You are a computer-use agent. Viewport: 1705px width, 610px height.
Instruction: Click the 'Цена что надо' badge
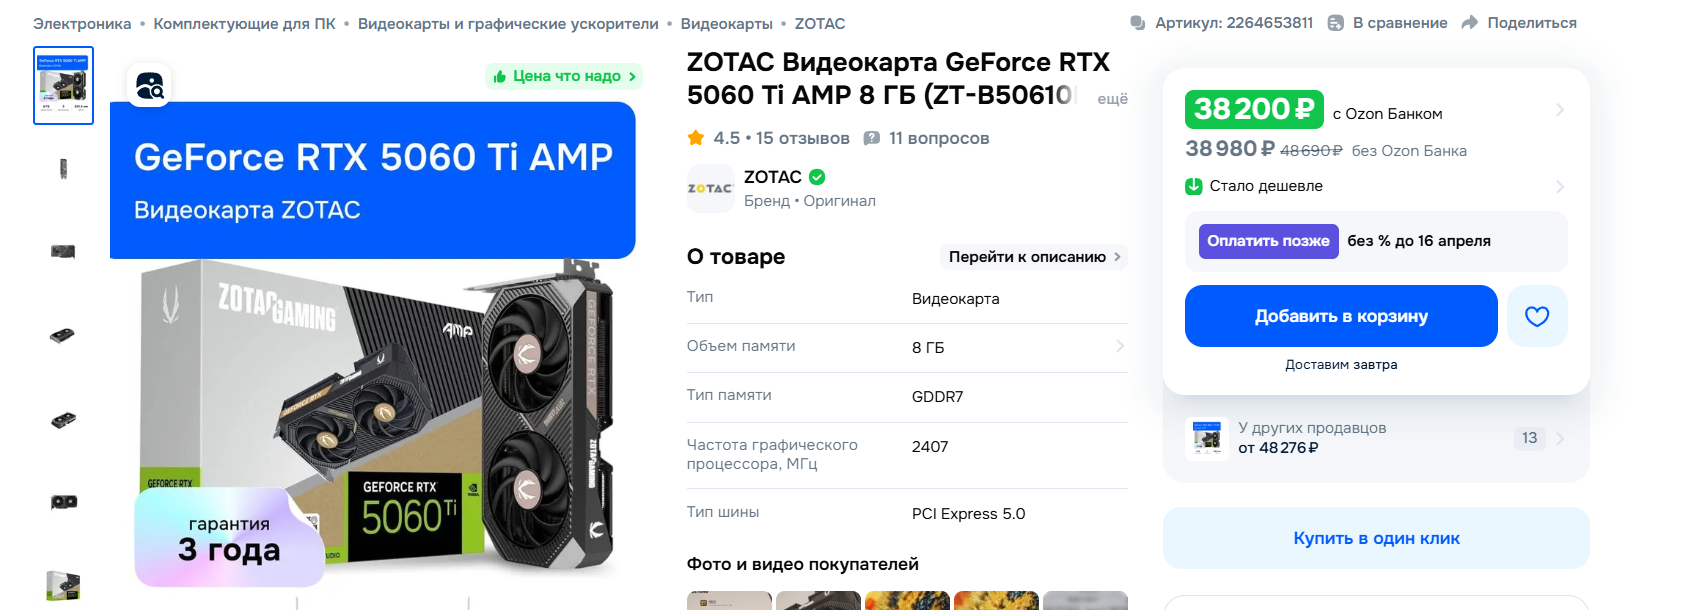click(x=563, y=76)
